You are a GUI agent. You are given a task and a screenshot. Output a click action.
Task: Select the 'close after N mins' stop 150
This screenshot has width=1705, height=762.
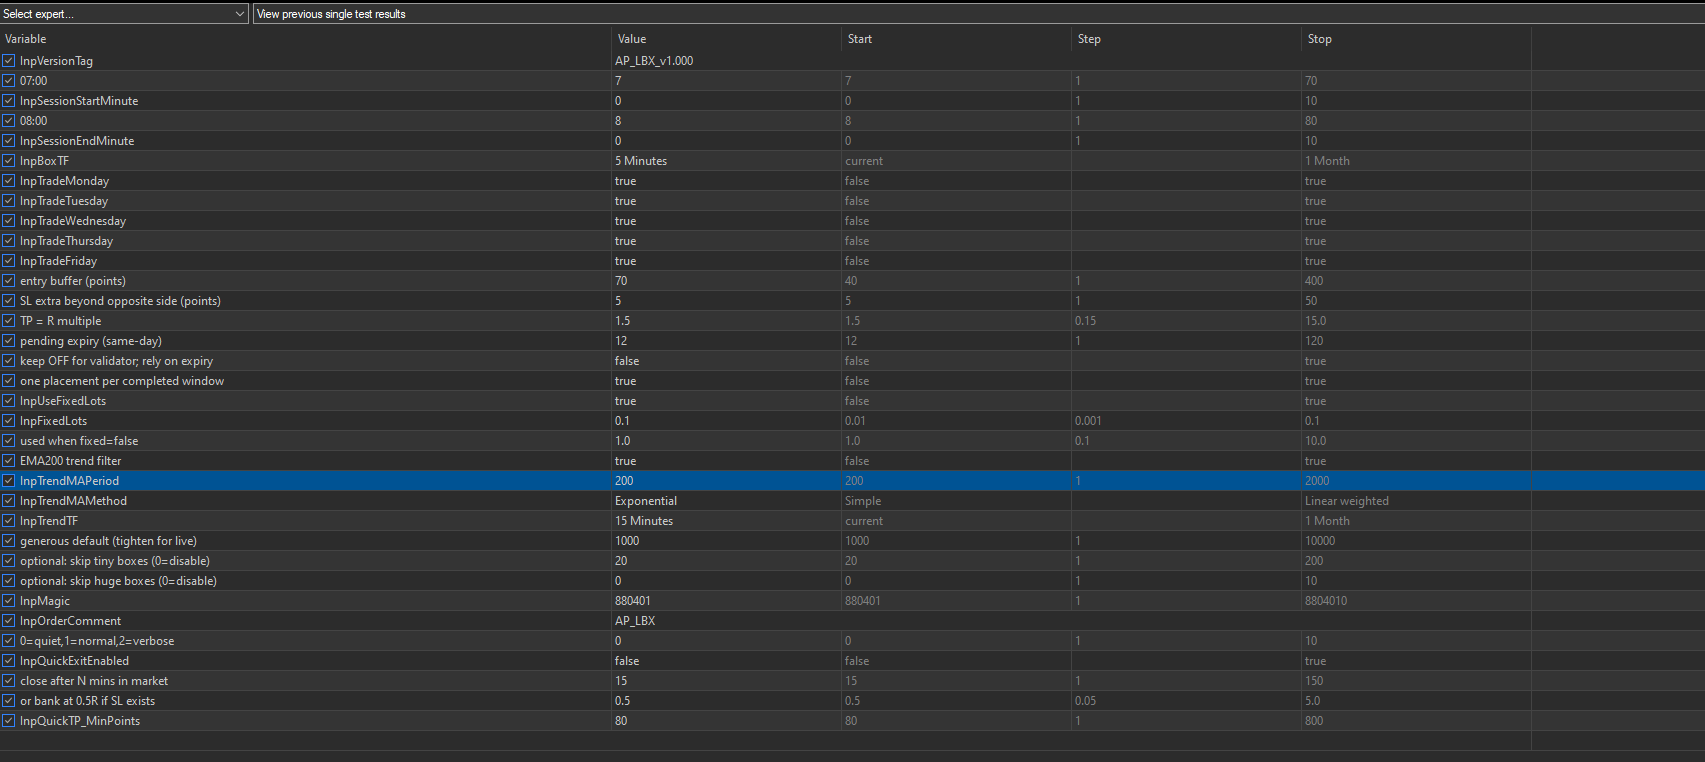pyautogui.click(x=1314, y=681)
